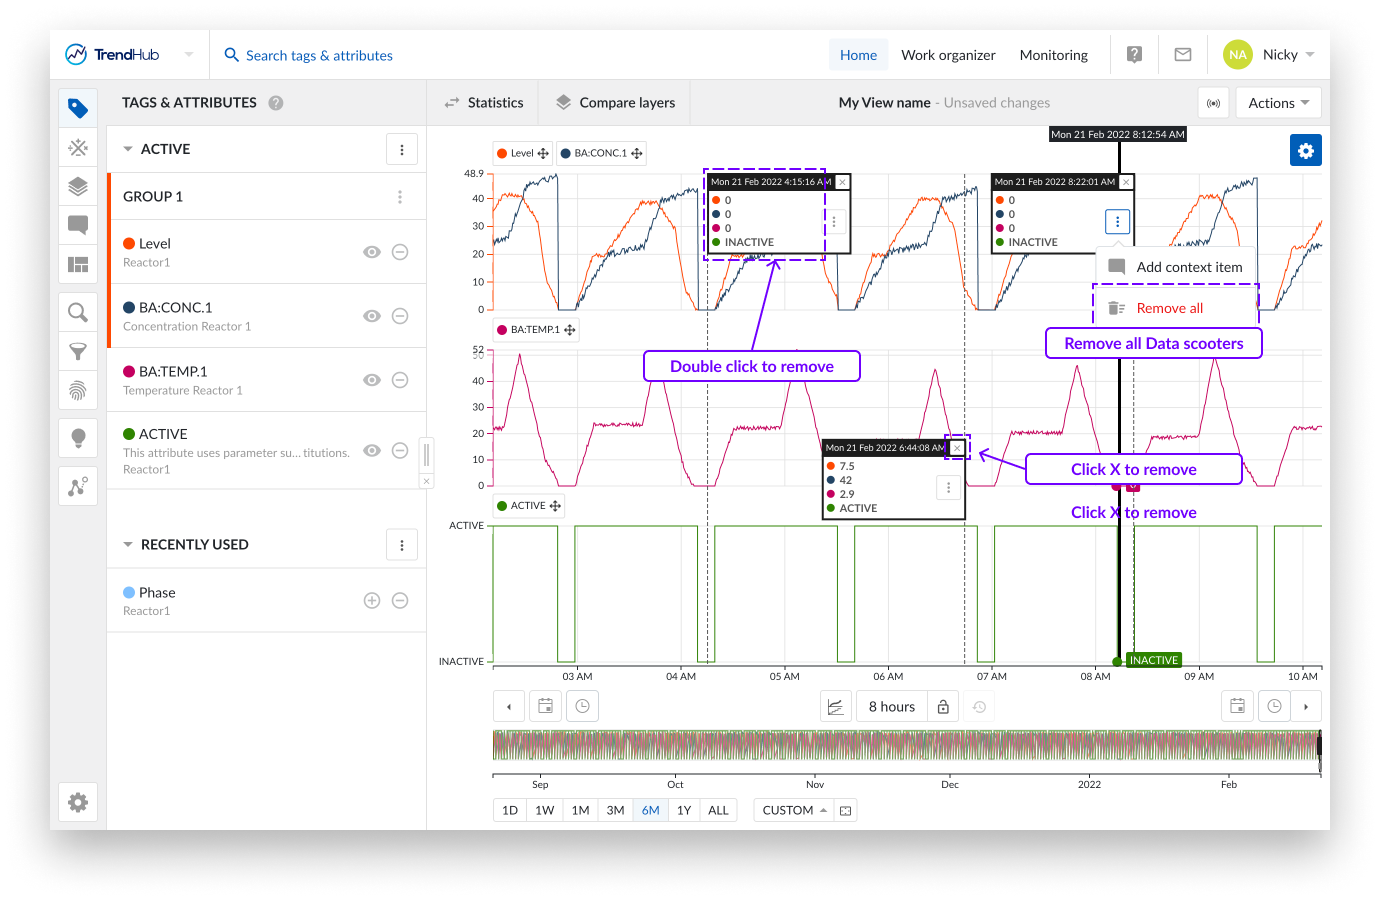Open the fingerprint sidebar icon
The height and width of the screenshot is (900, 1380).
78,390
